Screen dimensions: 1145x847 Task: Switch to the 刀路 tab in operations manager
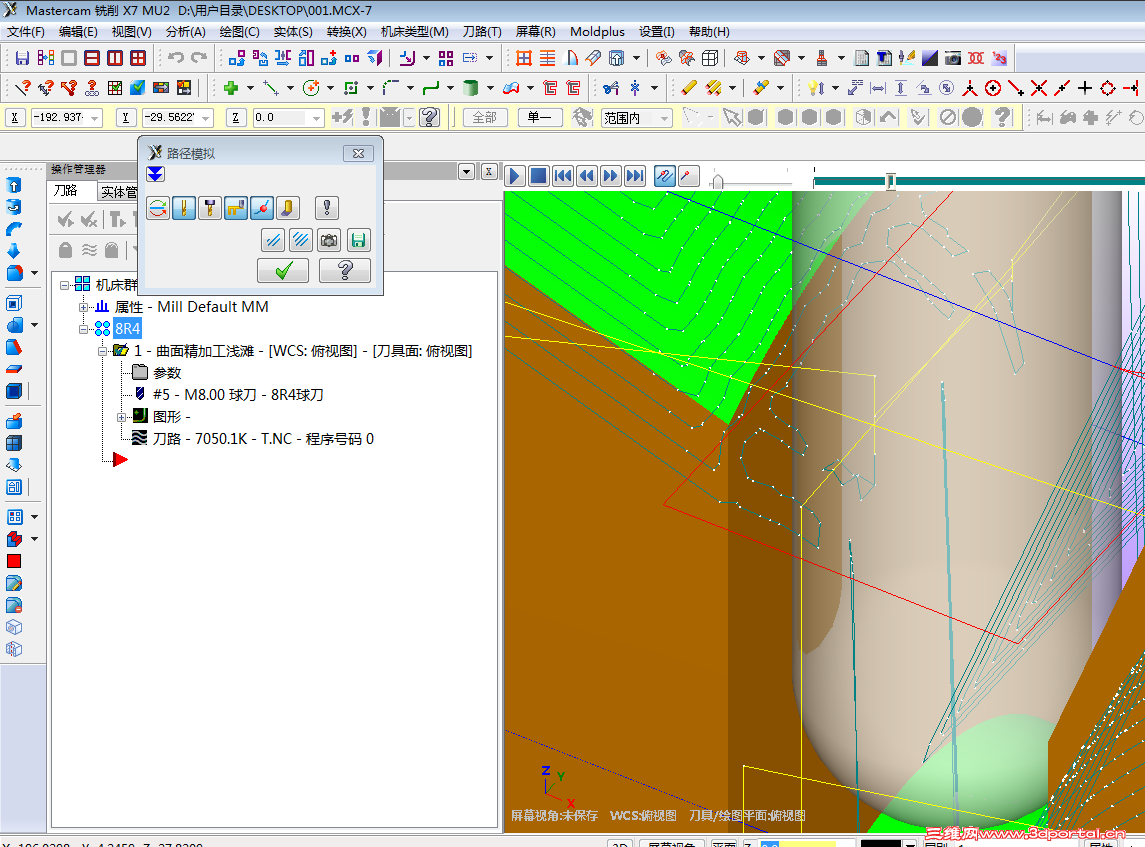pos(66,191)
